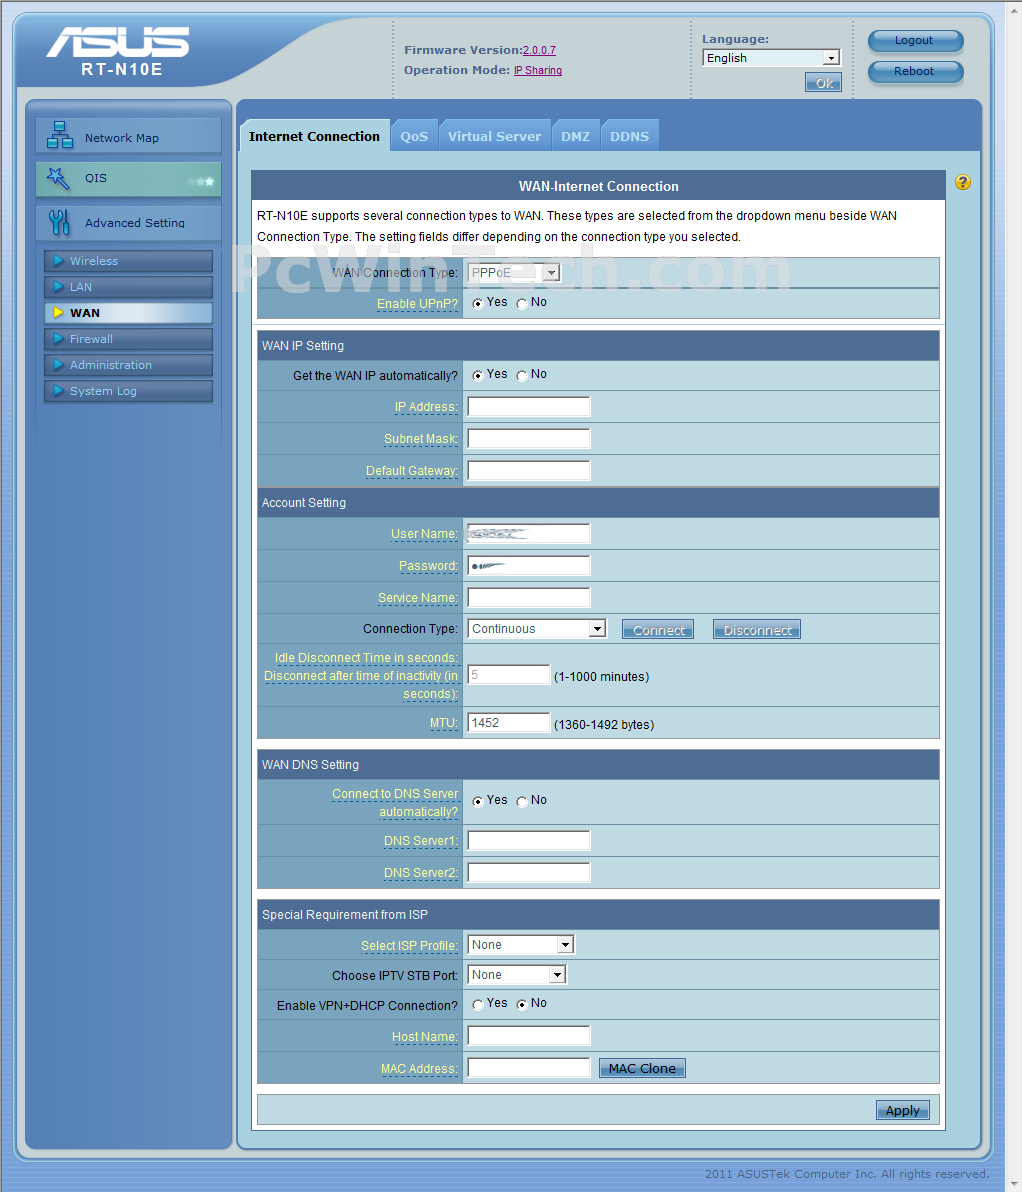This screenshot has width=1022, height=1192.
Task: Open the Administration menu item
Action: [129, 364]
